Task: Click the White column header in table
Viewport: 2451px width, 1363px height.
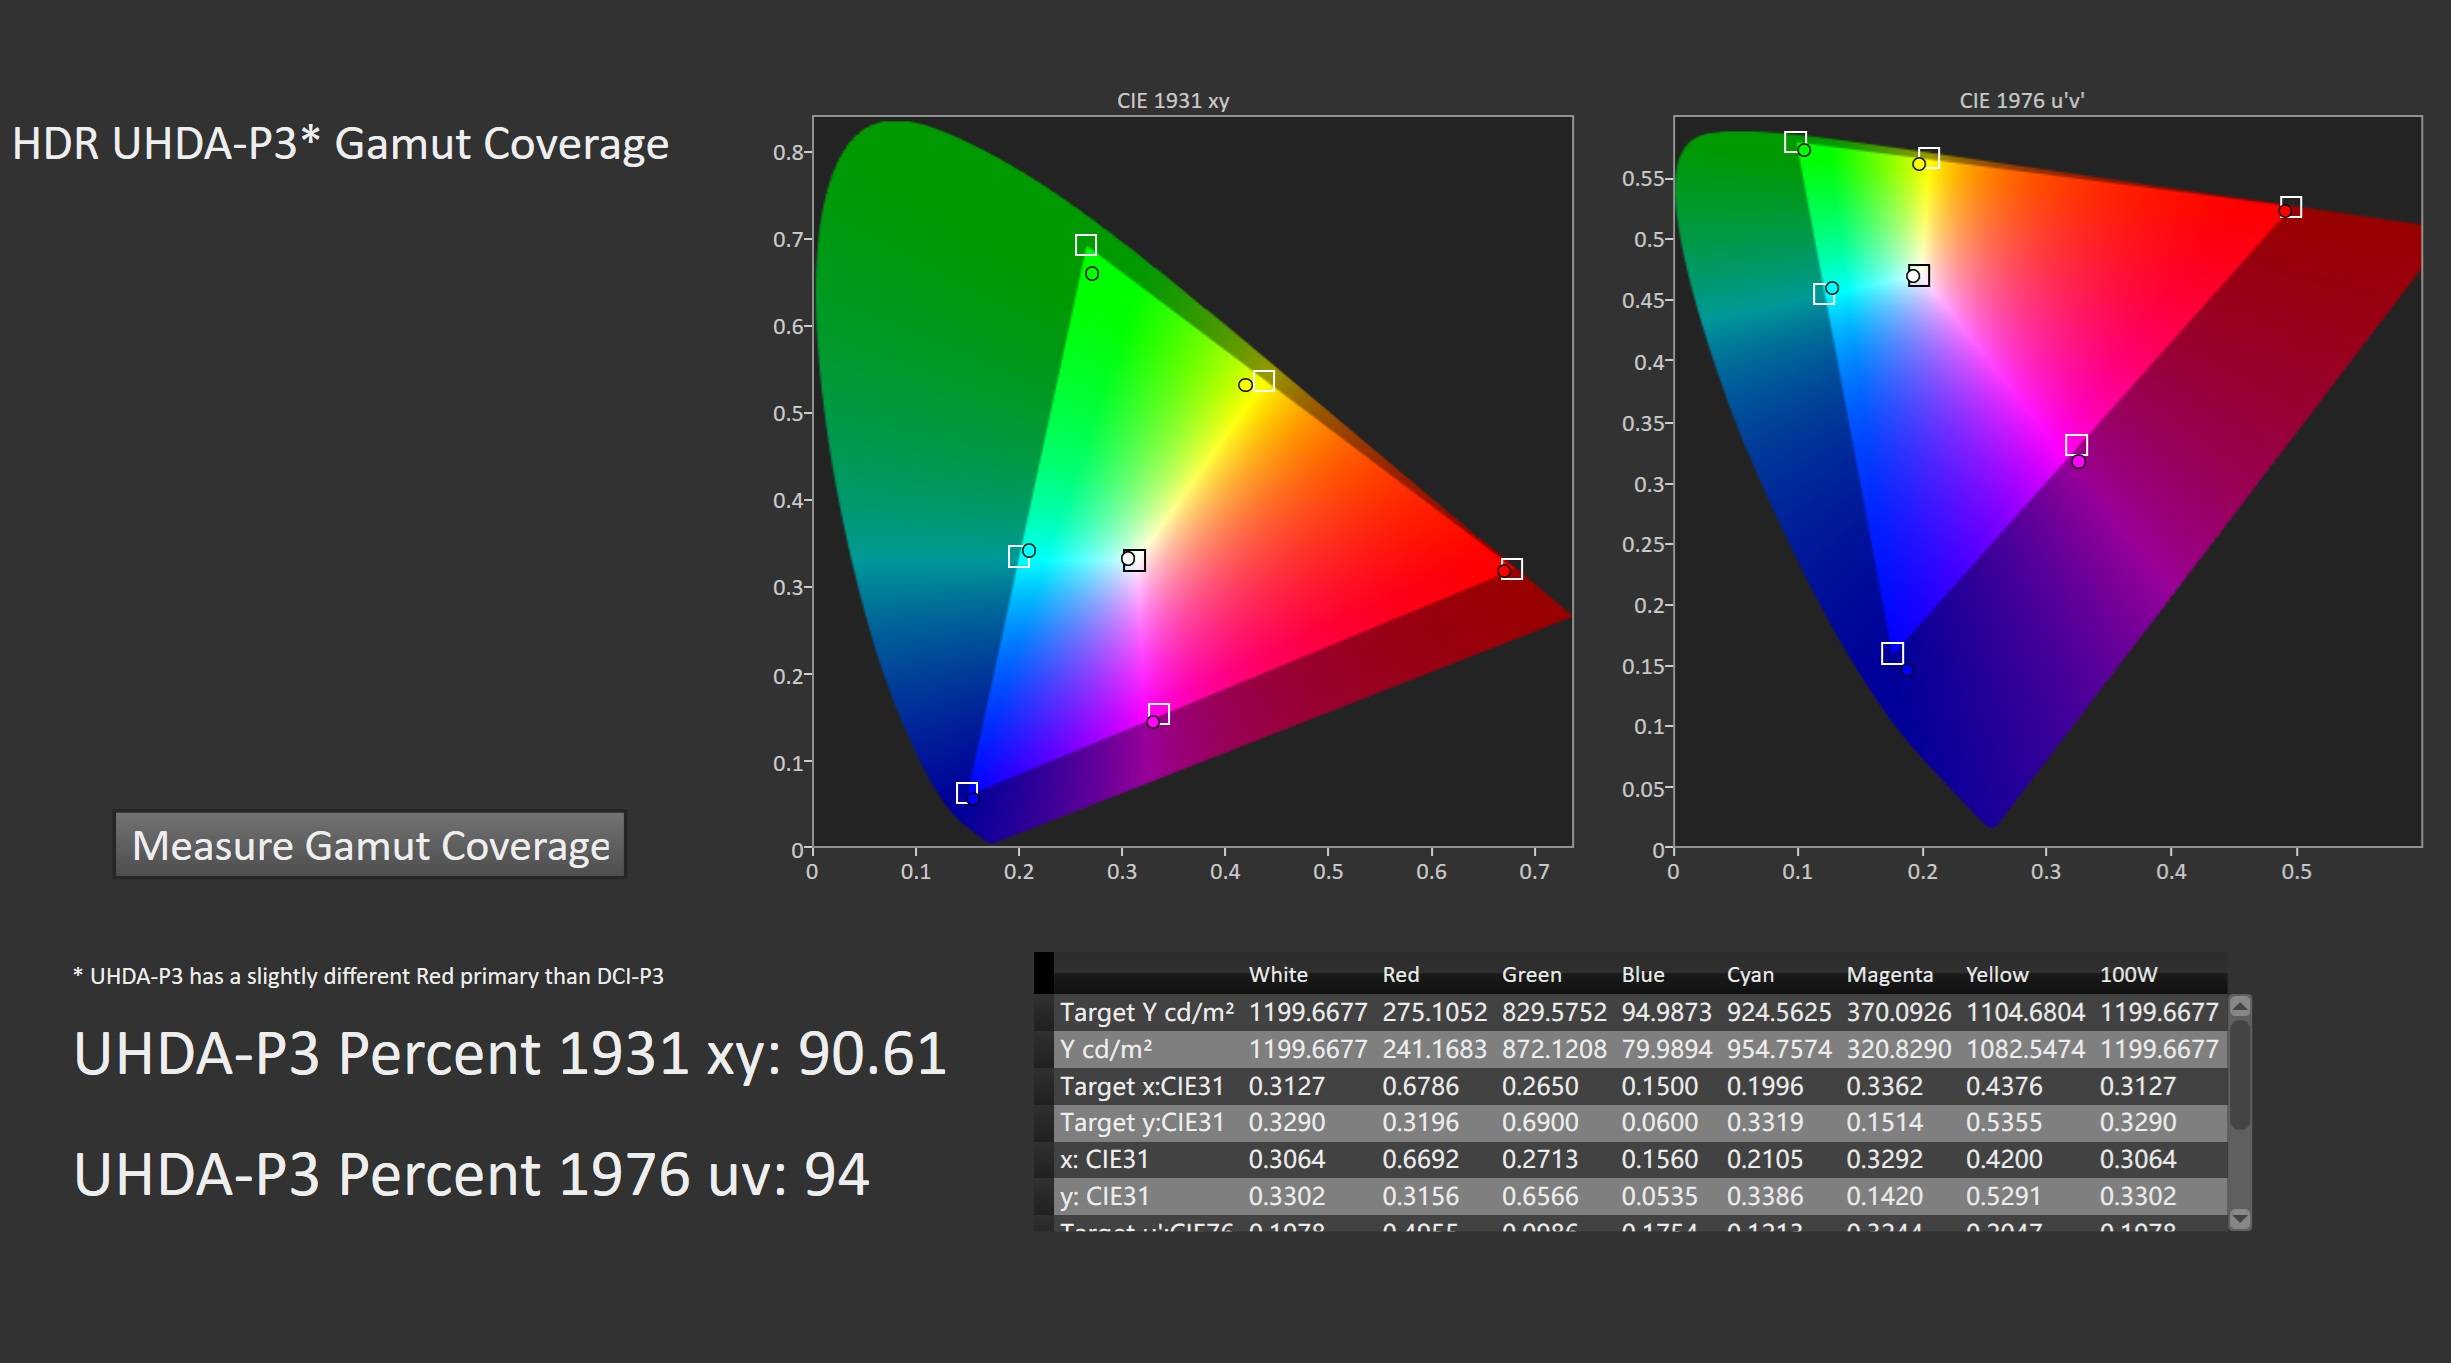Action: point(1278,974)
